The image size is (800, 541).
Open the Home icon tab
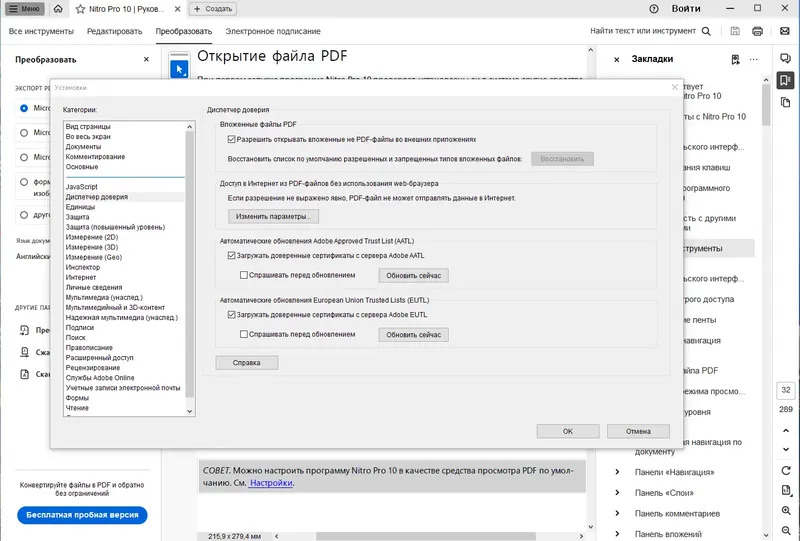58,9
